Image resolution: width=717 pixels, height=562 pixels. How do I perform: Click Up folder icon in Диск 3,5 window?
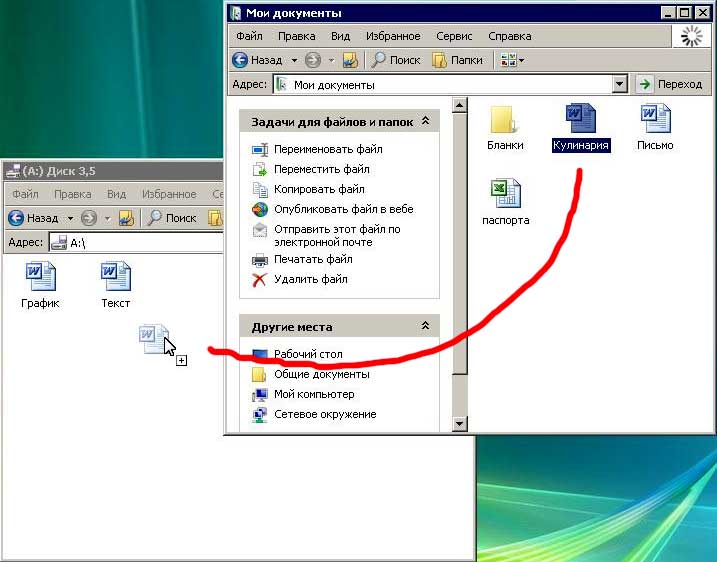126,218
